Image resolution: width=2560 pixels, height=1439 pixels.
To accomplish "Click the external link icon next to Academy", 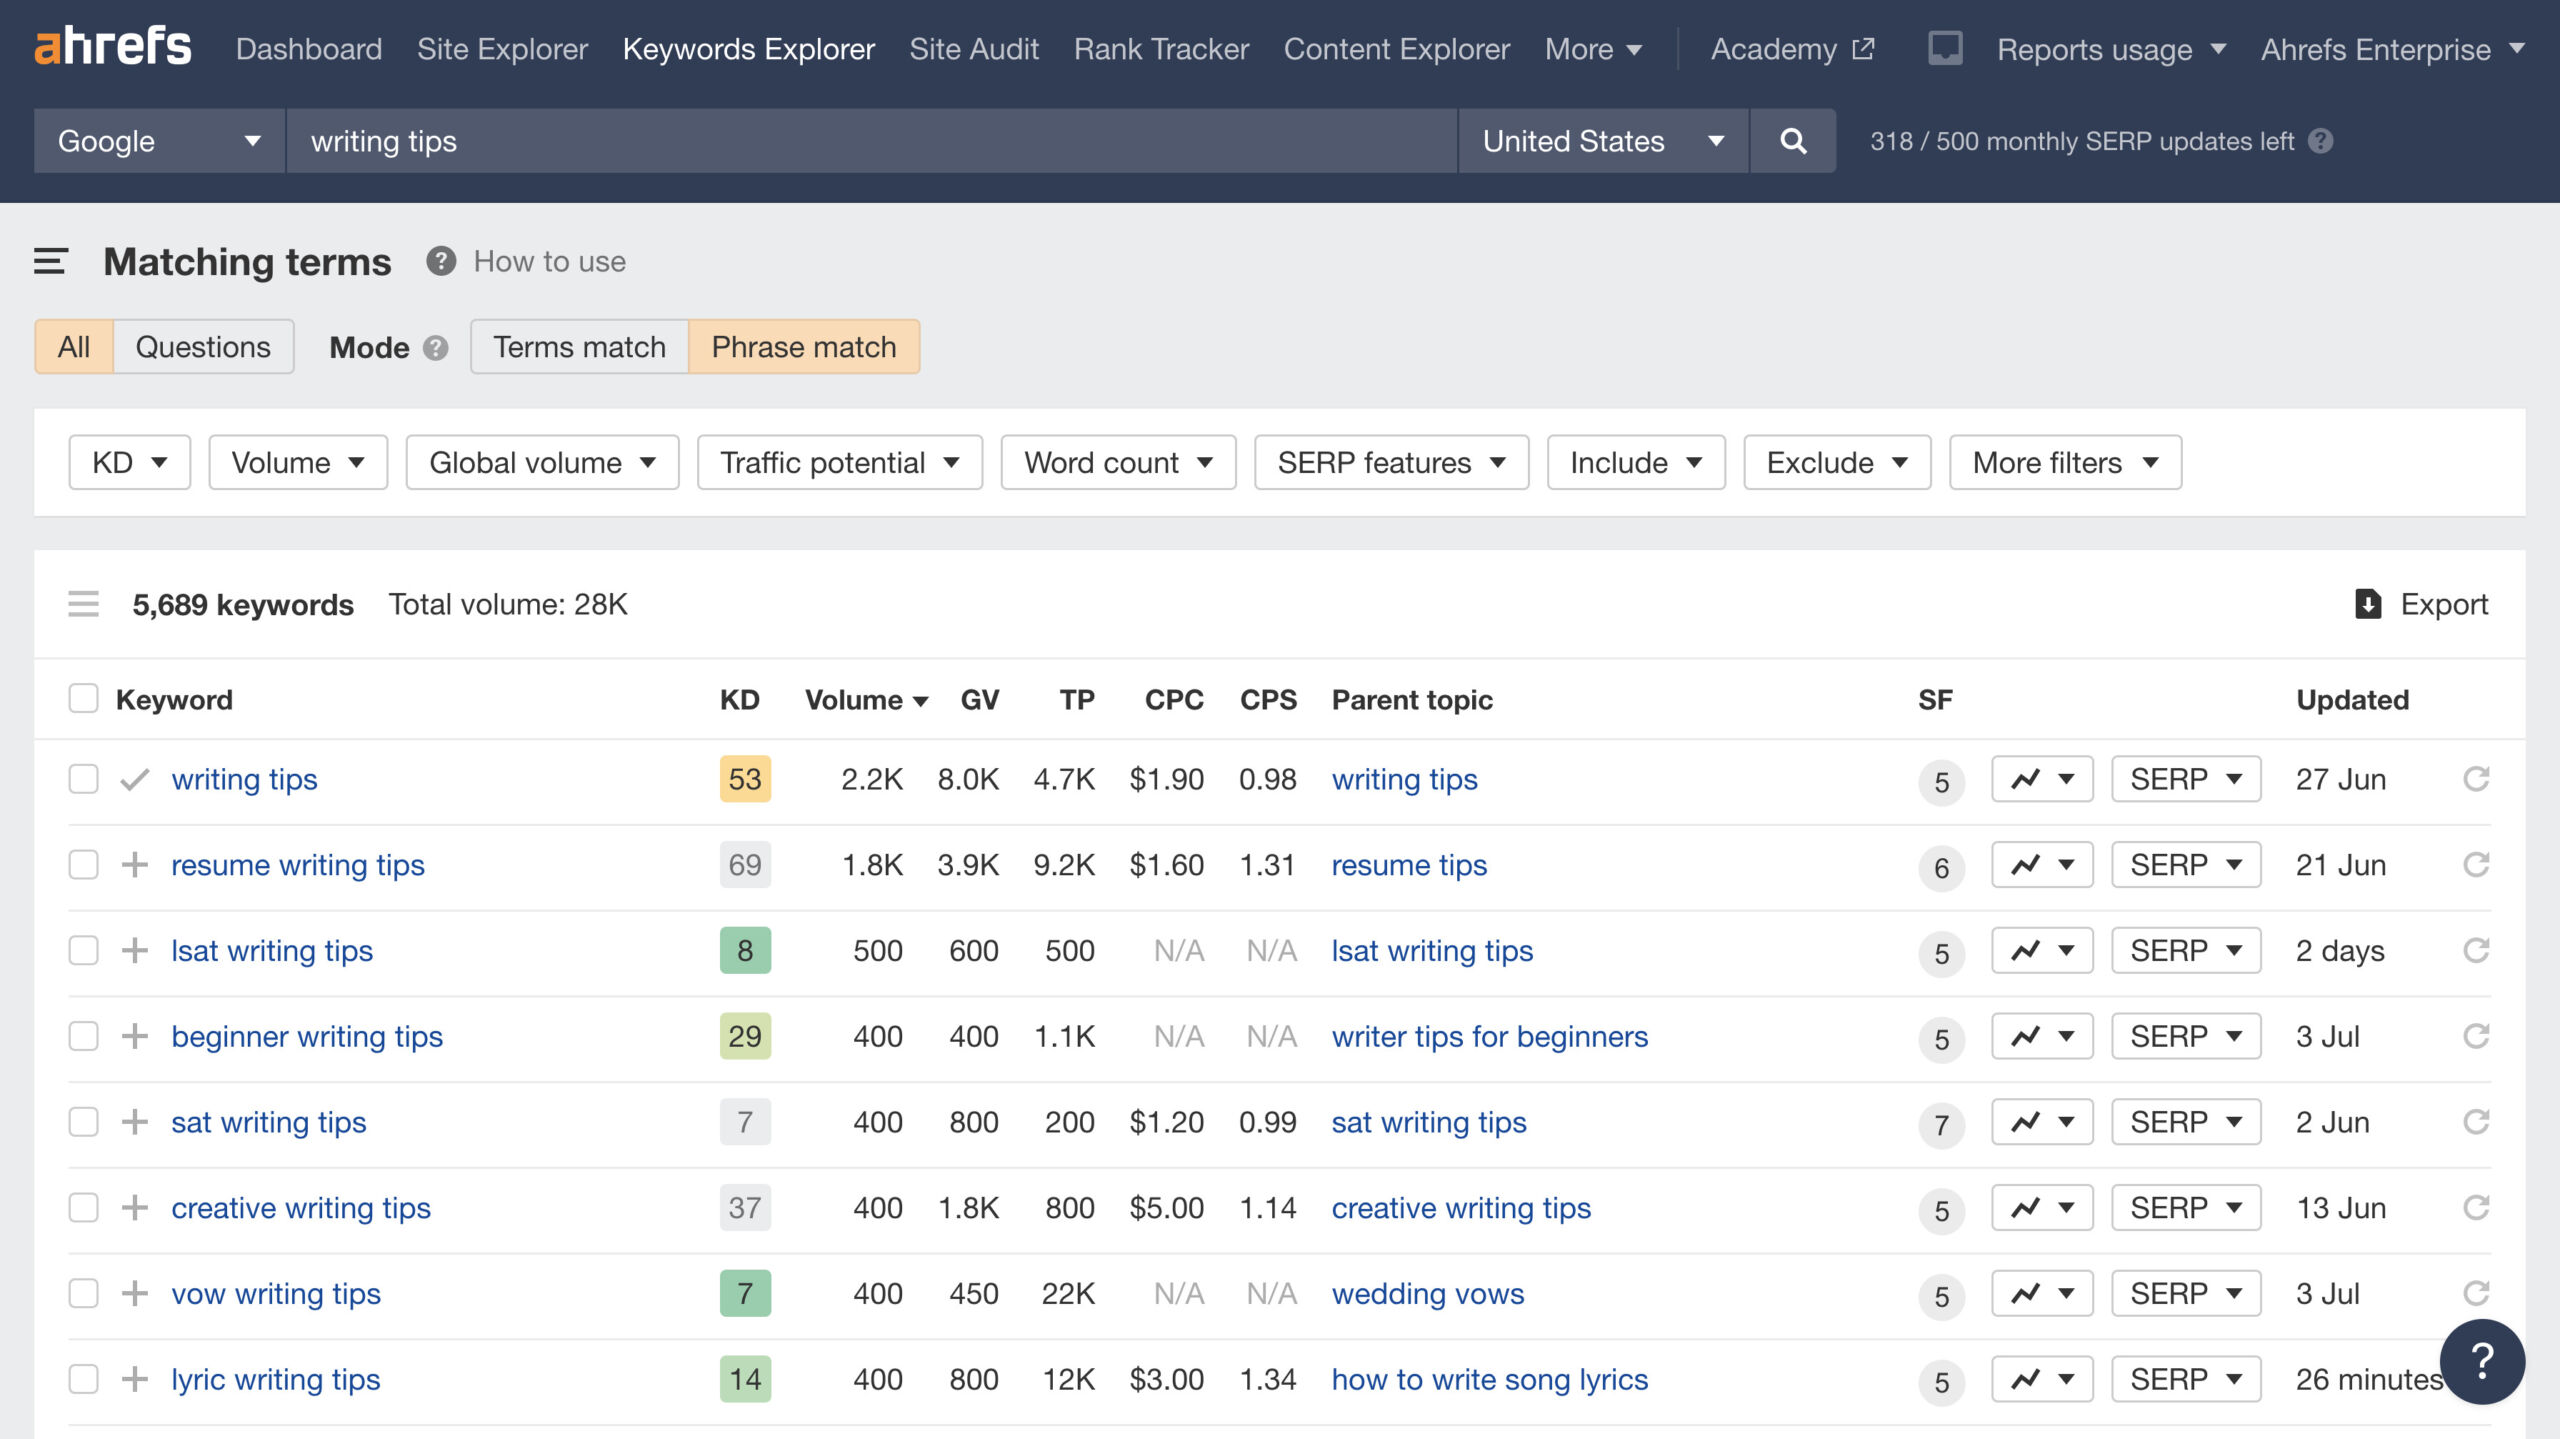I will 1862,48.
